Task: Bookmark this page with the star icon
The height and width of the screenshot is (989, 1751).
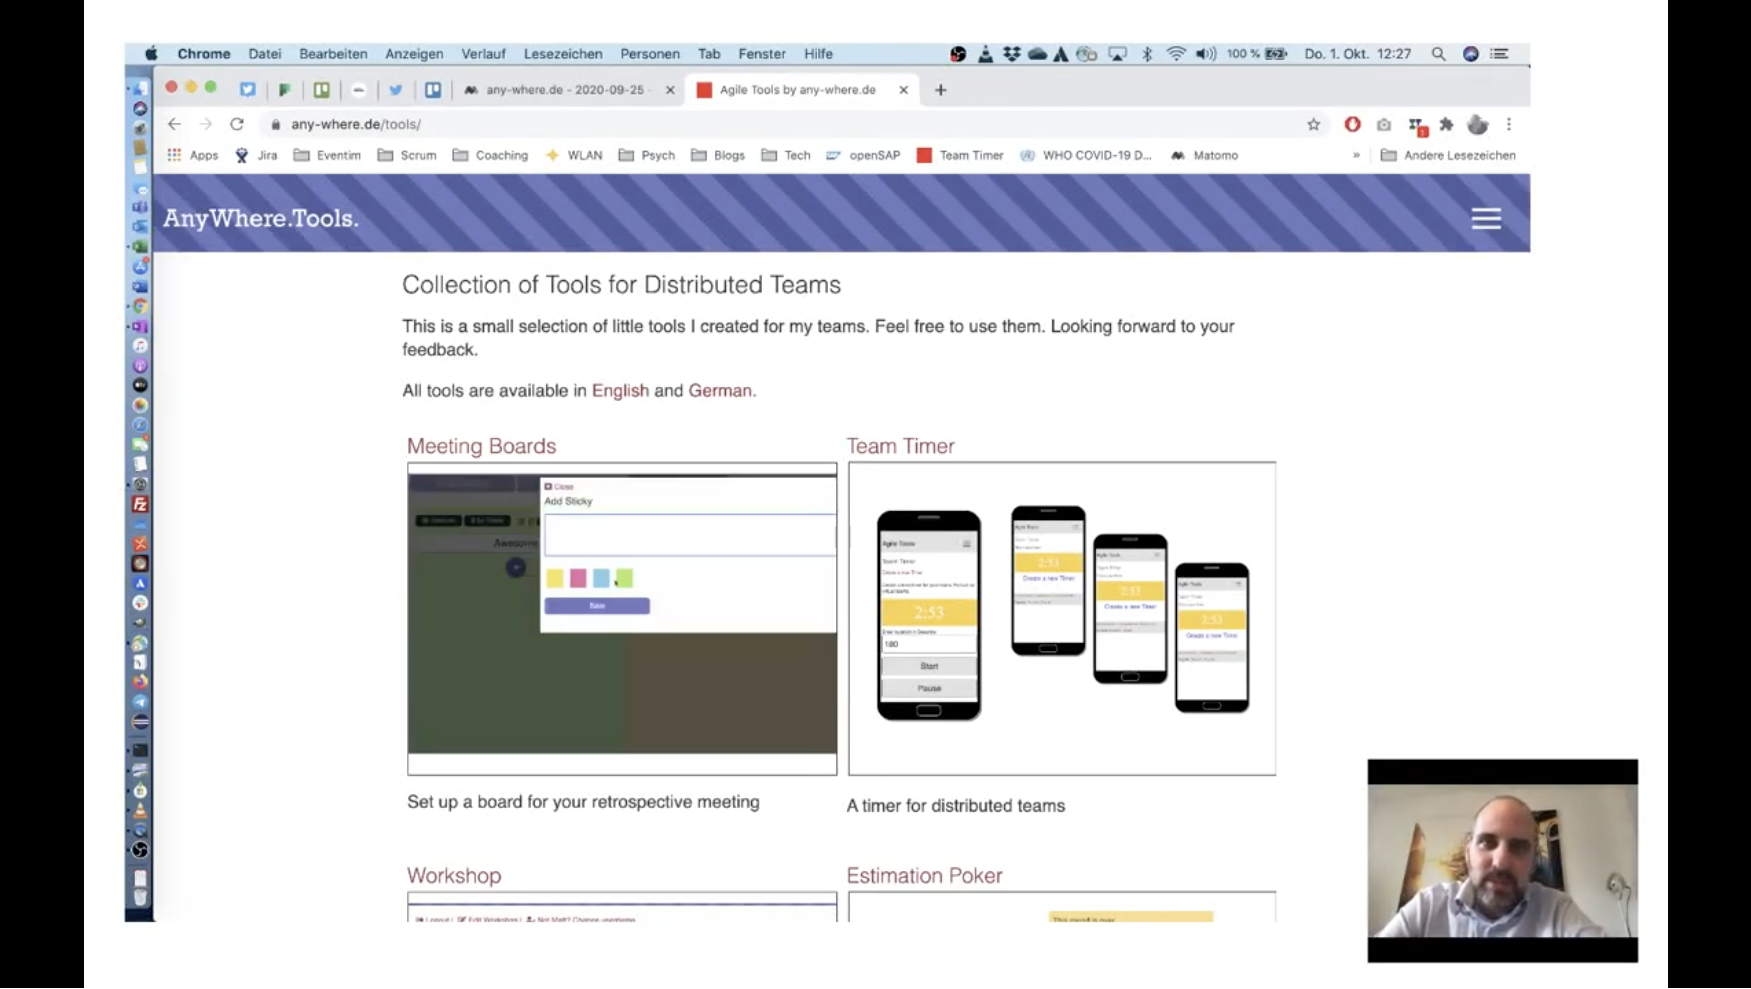Action: coord(1313,124)
